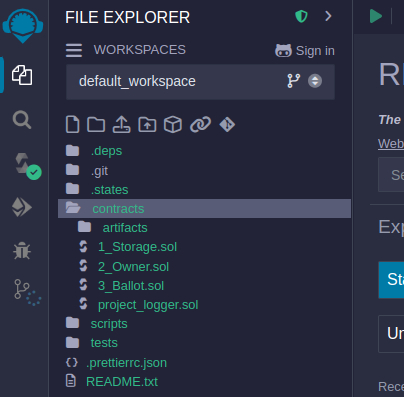404x397 pixels.
Task: Click the WORKSPACES label
Action: [140, 50]
